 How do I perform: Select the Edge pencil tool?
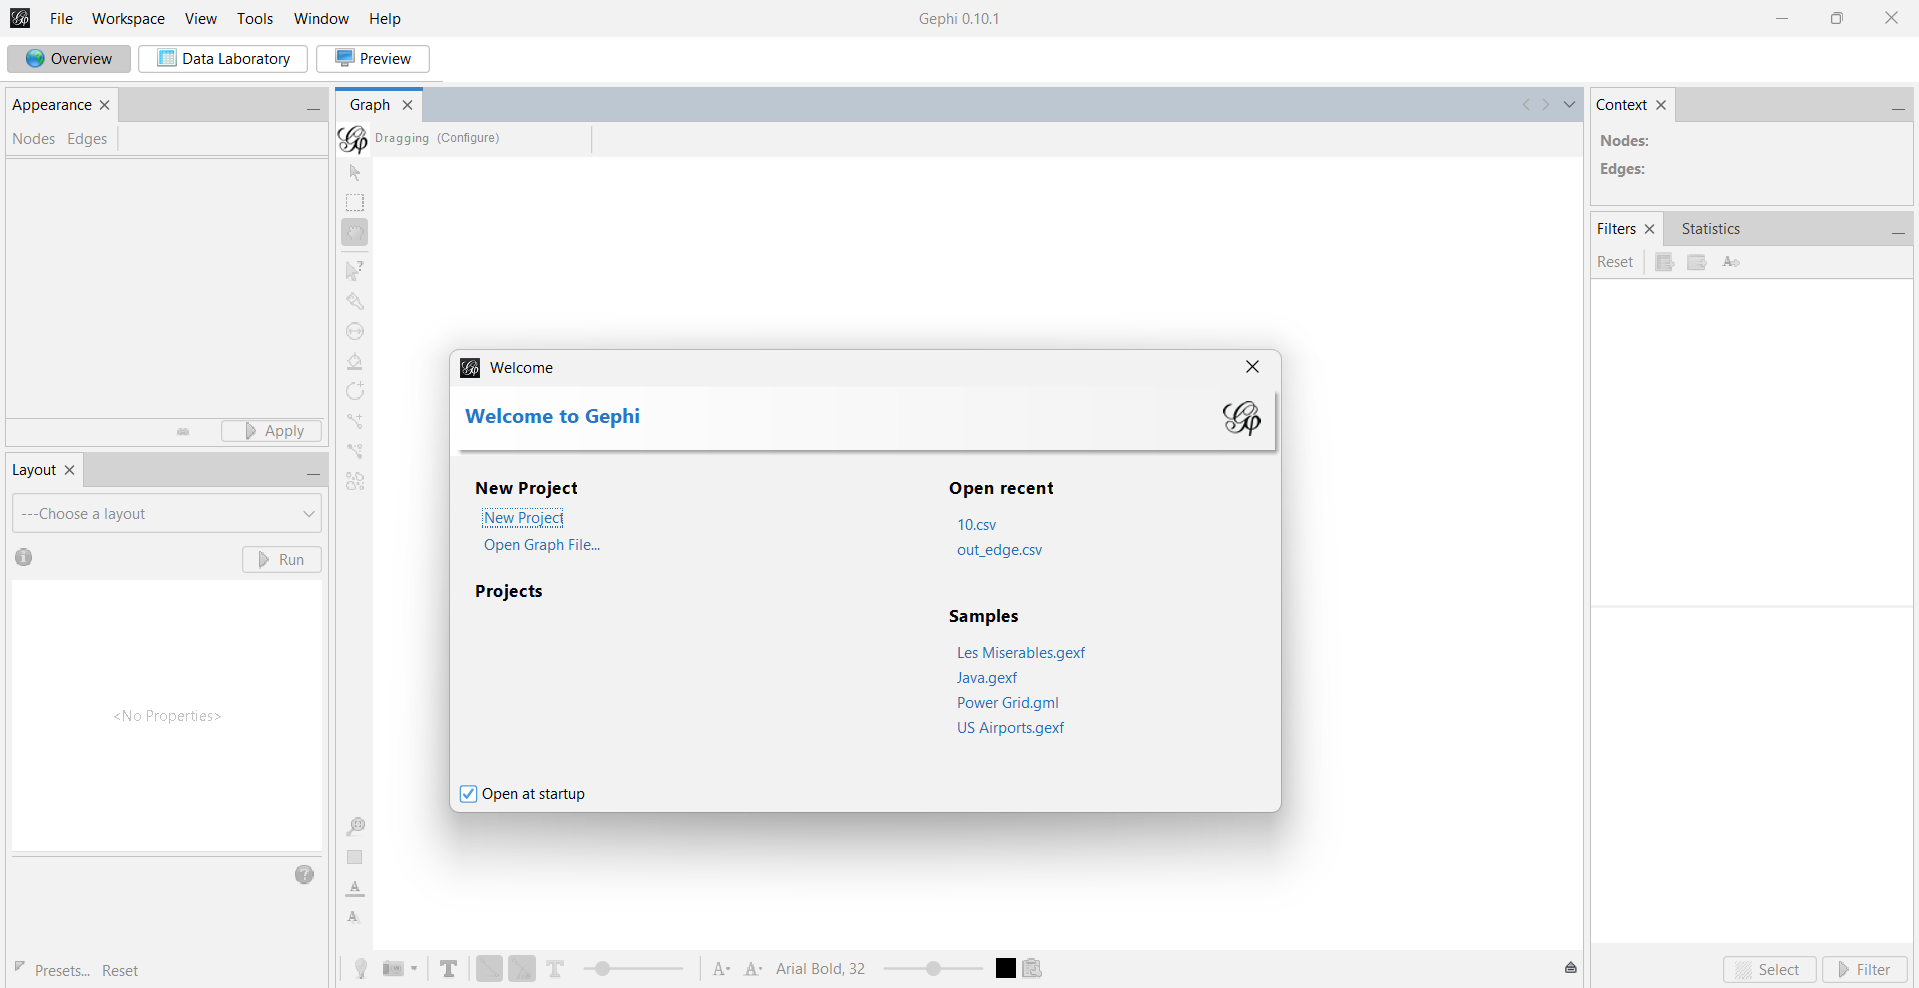355,421
